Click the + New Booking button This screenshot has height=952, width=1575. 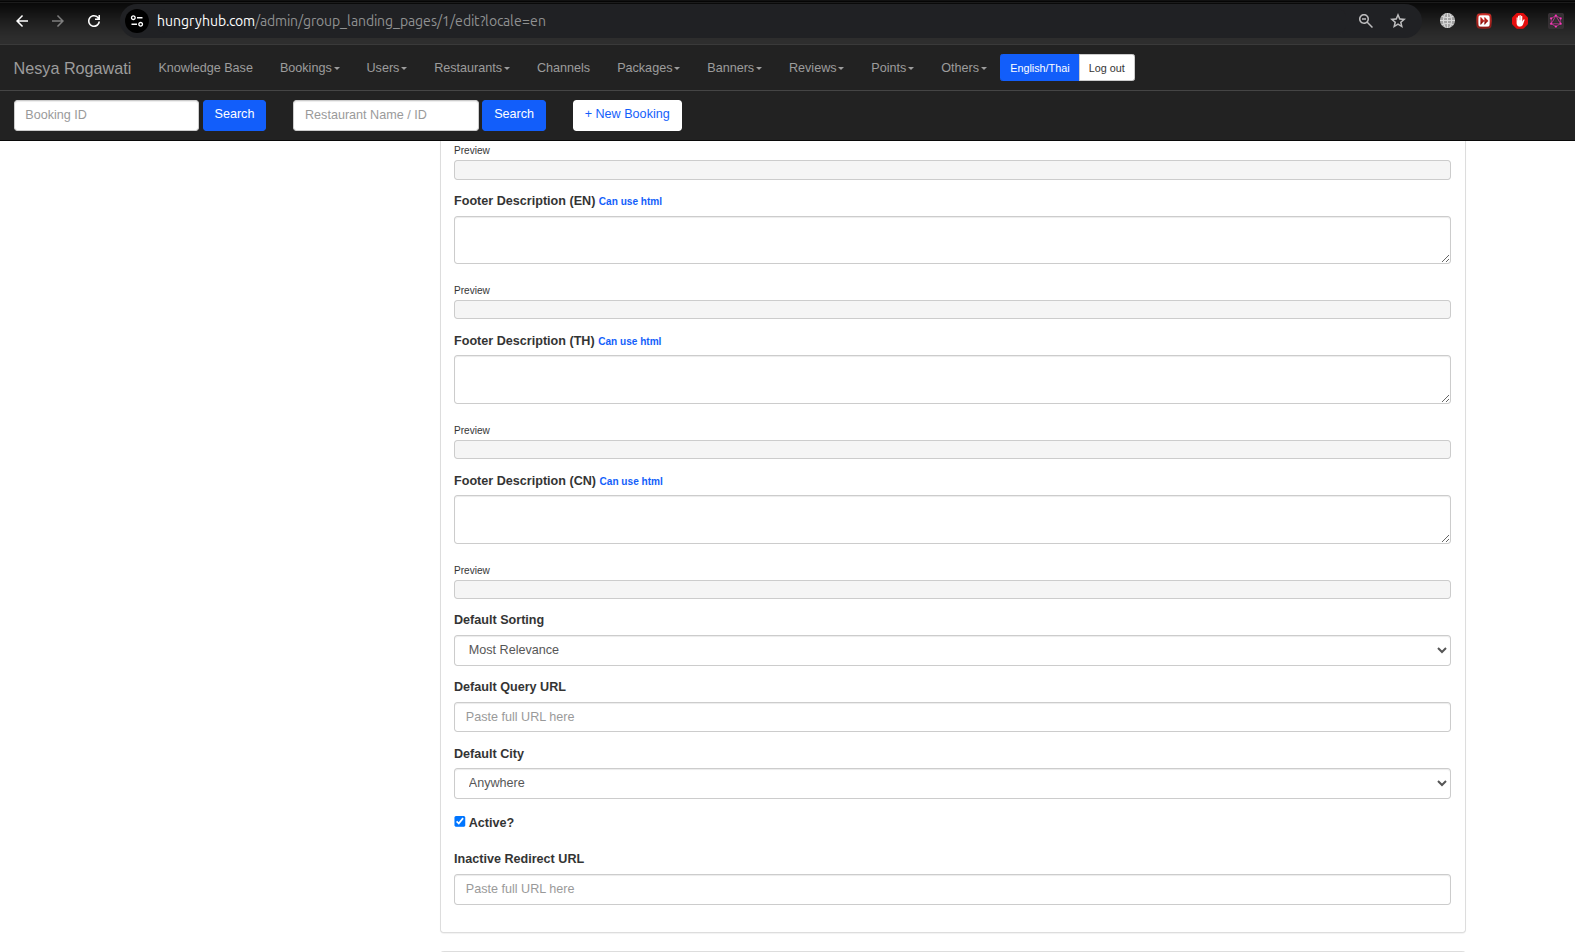[x=627, y=115]
